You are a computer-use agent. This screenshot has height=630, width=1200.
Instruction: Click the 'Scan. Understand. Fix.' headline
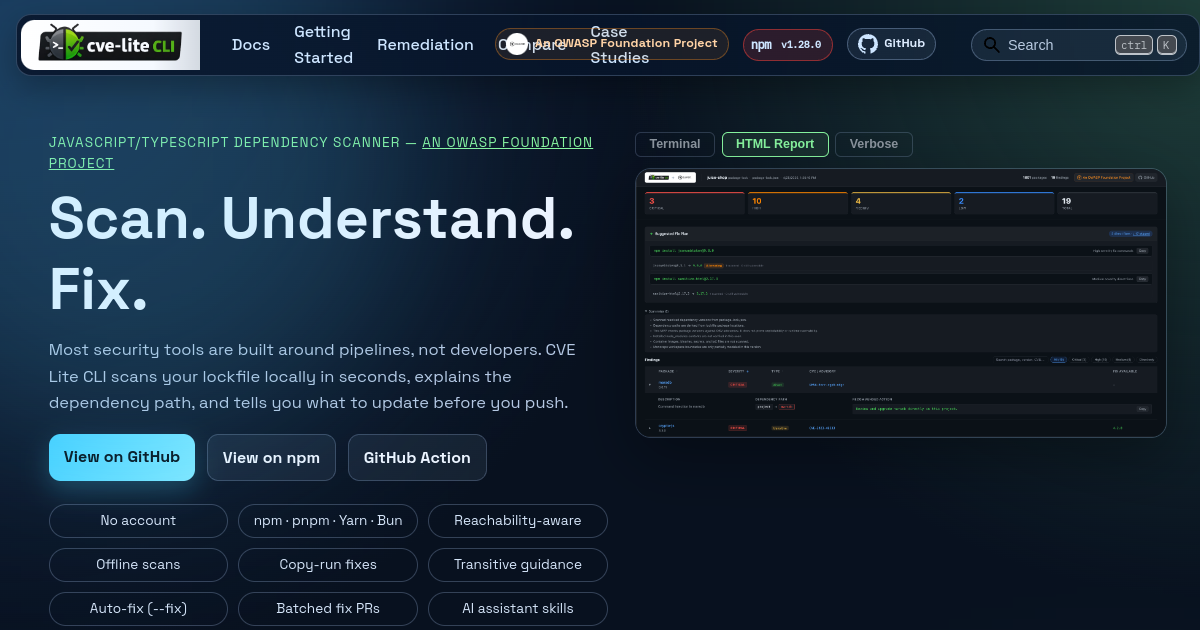[312, 253]
